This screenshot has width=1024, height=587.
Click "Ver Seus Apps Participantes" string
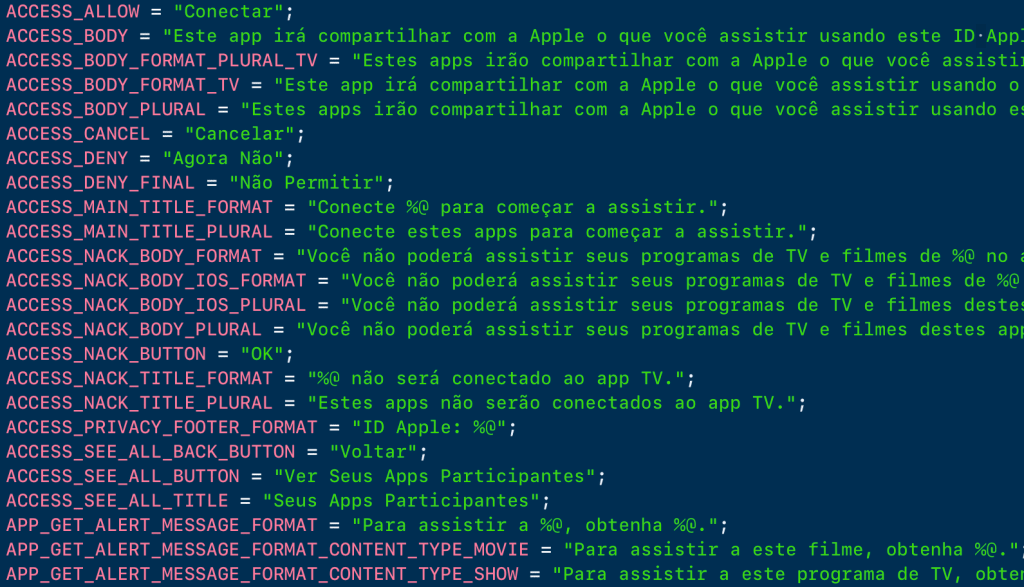pos(435,476)
